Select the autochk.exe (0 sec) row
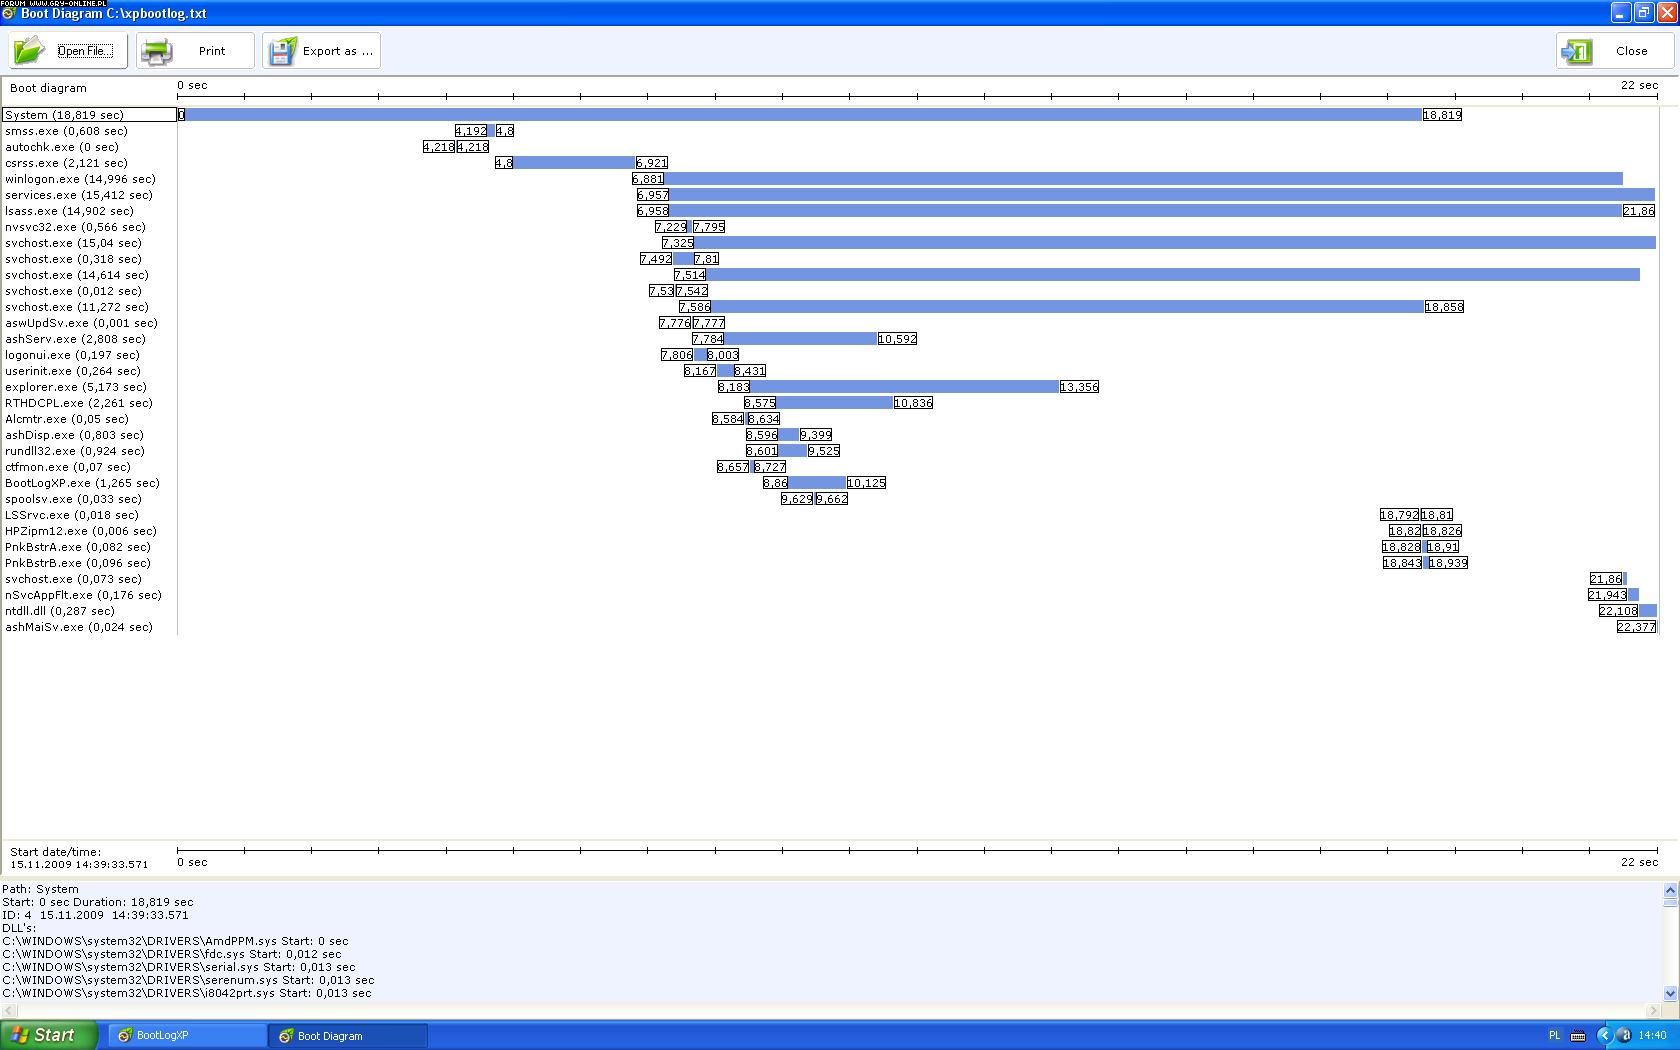This screenshot has height=1050, width=1680. pos(61,147)
